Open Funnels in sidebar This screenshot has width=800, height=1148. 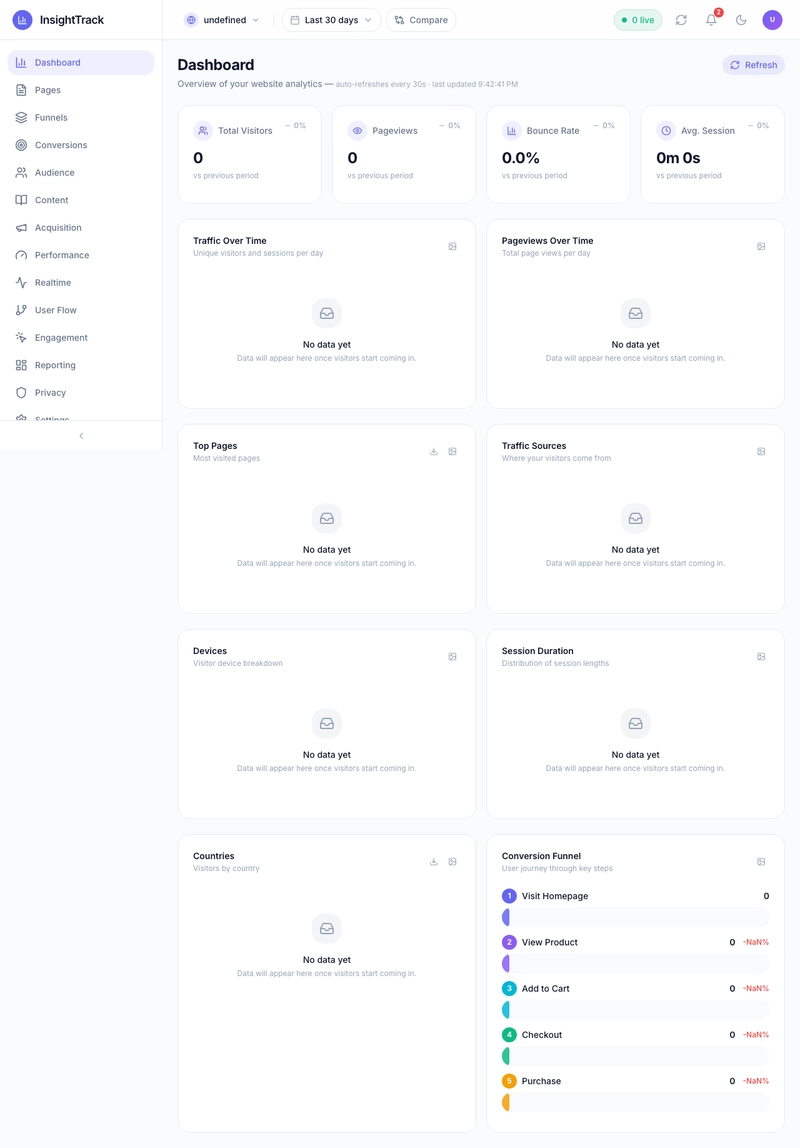81,117
